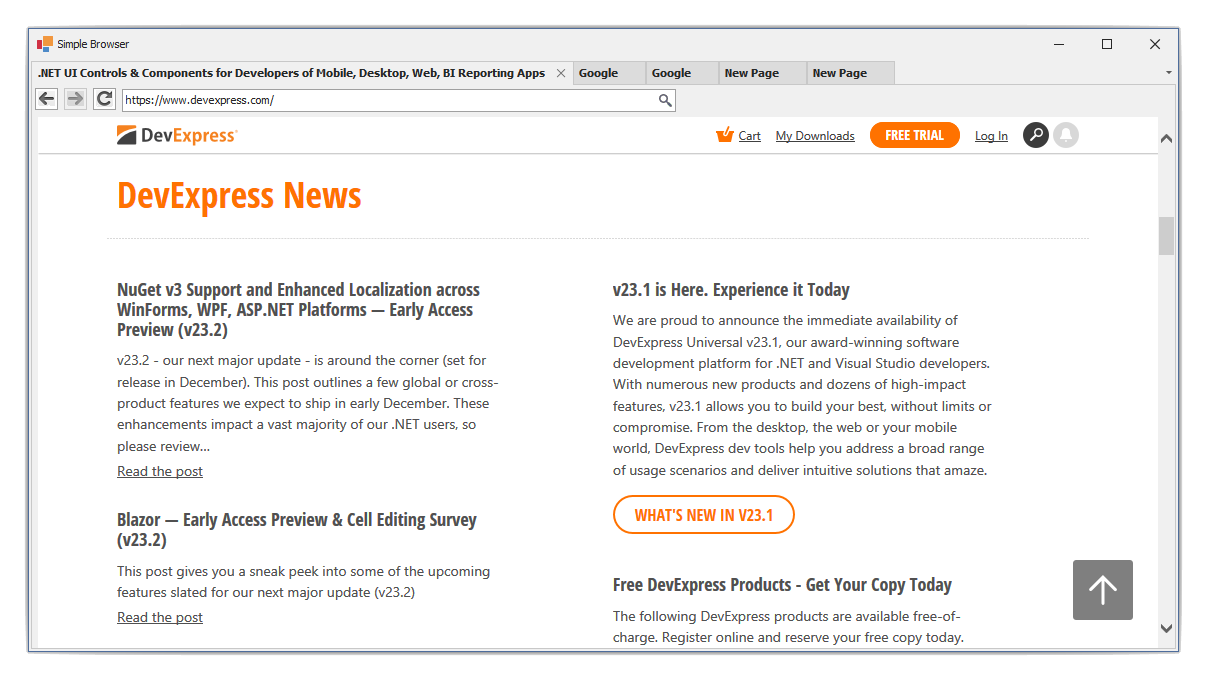
Task: Read the post under NuGet article
Action: point(160,471)
